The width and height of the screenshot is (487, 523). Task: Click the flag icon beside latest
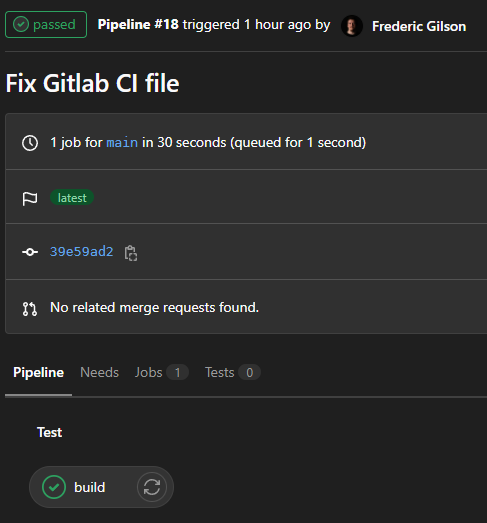pyautogui.click(x=30, y=198)
